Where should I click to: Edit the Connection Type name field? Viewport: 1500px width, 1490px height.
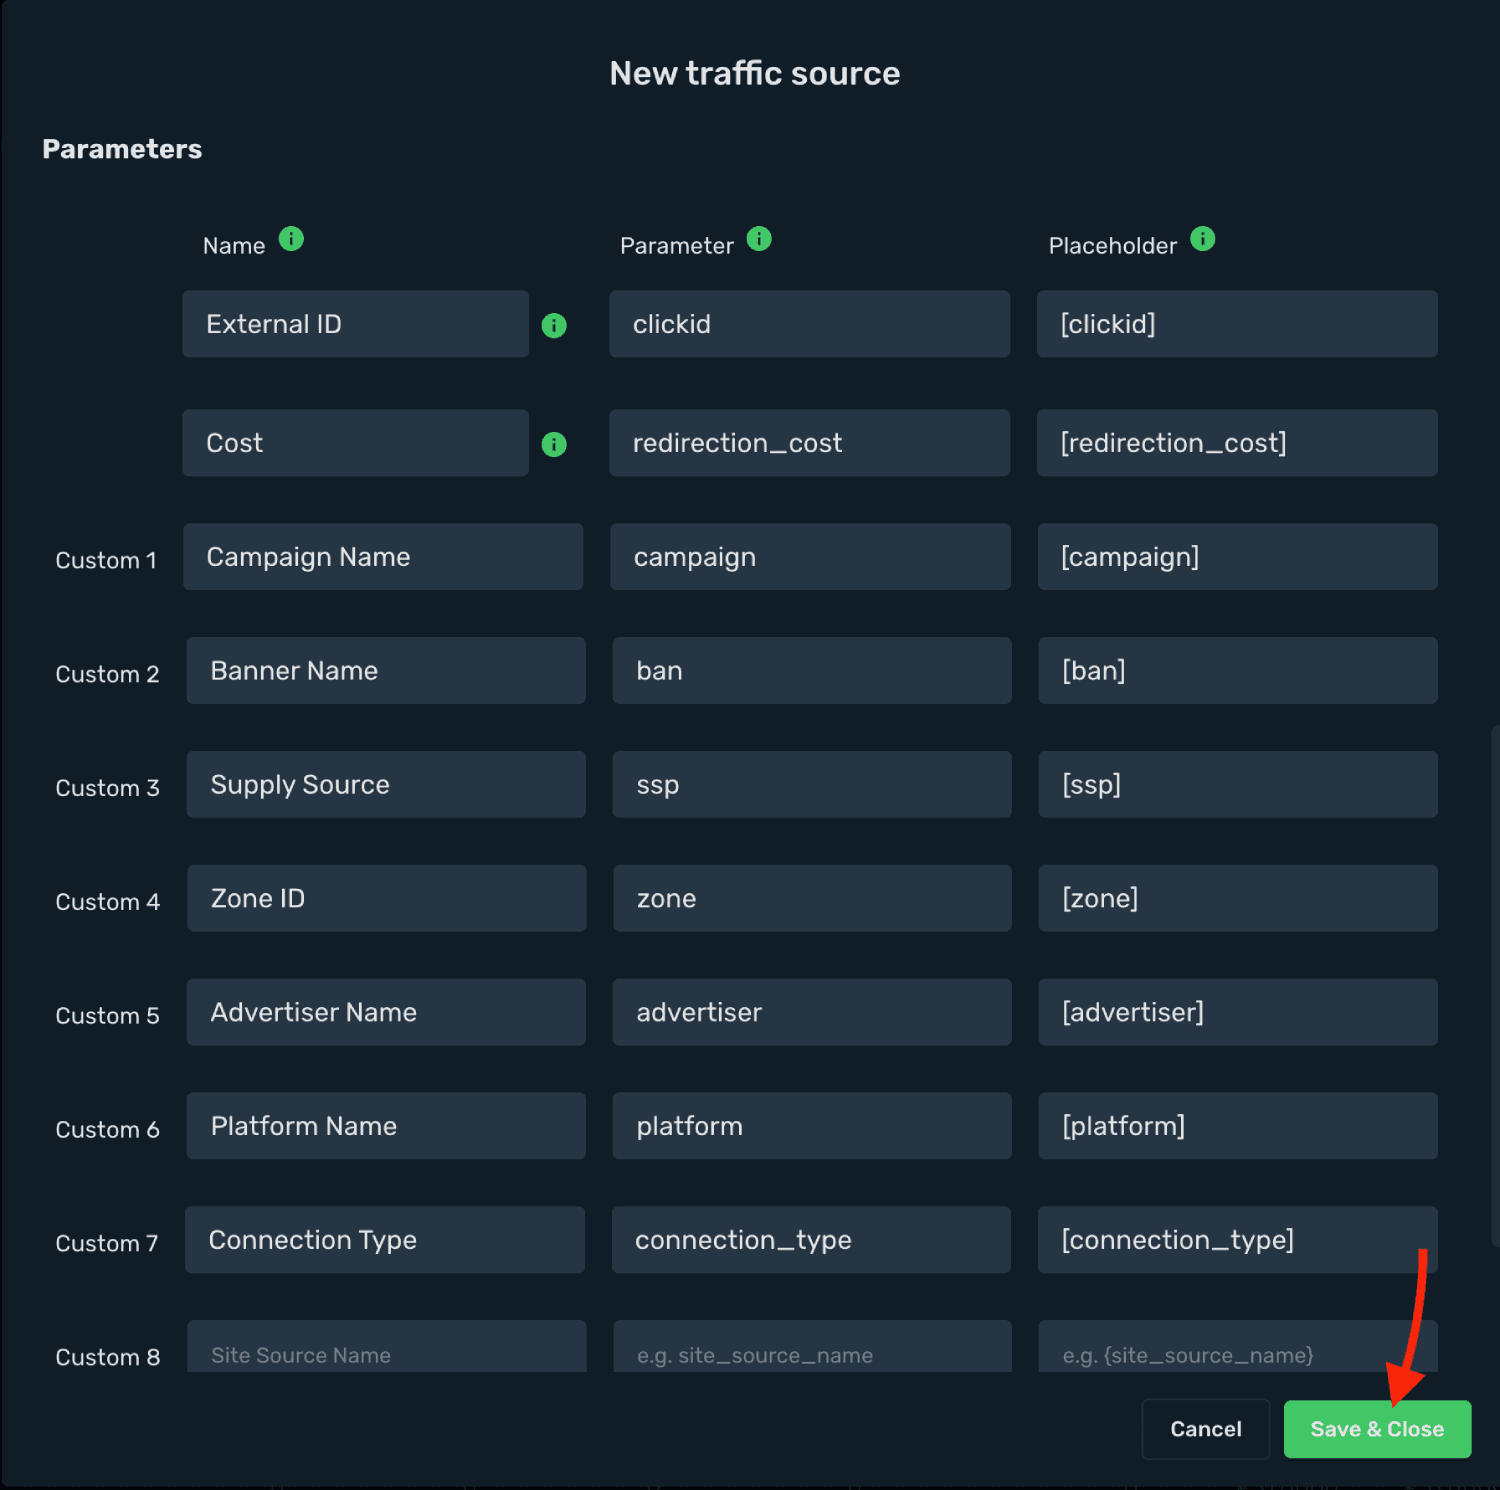[385, 1240]
